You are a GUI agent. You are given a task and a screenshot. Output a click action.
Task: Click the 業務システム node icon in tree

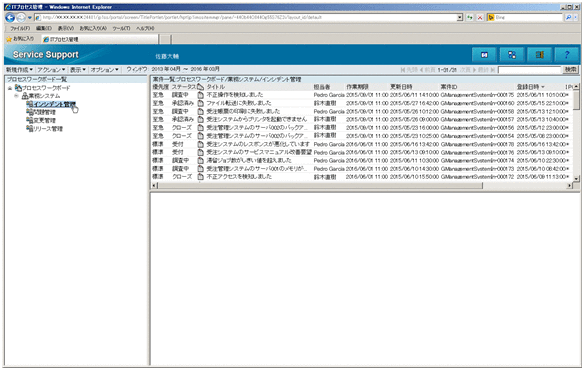point(25,96)
